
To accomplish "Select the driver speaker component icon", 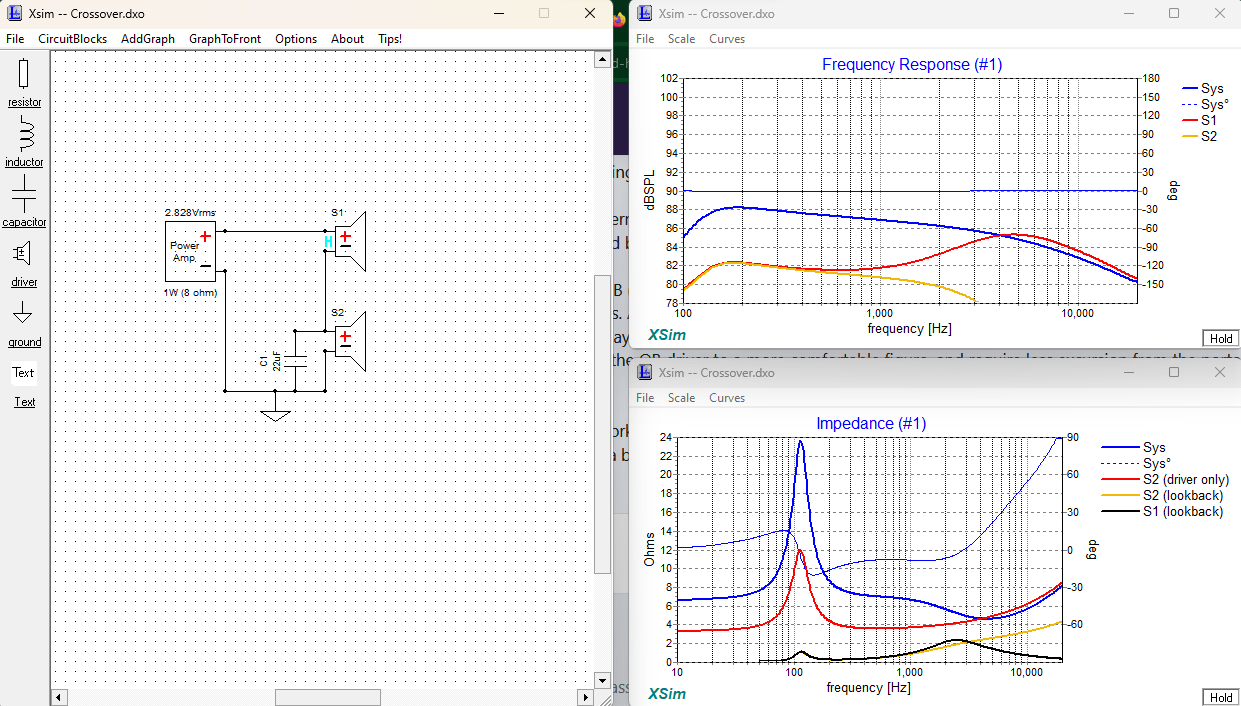I will coord(24,253).
